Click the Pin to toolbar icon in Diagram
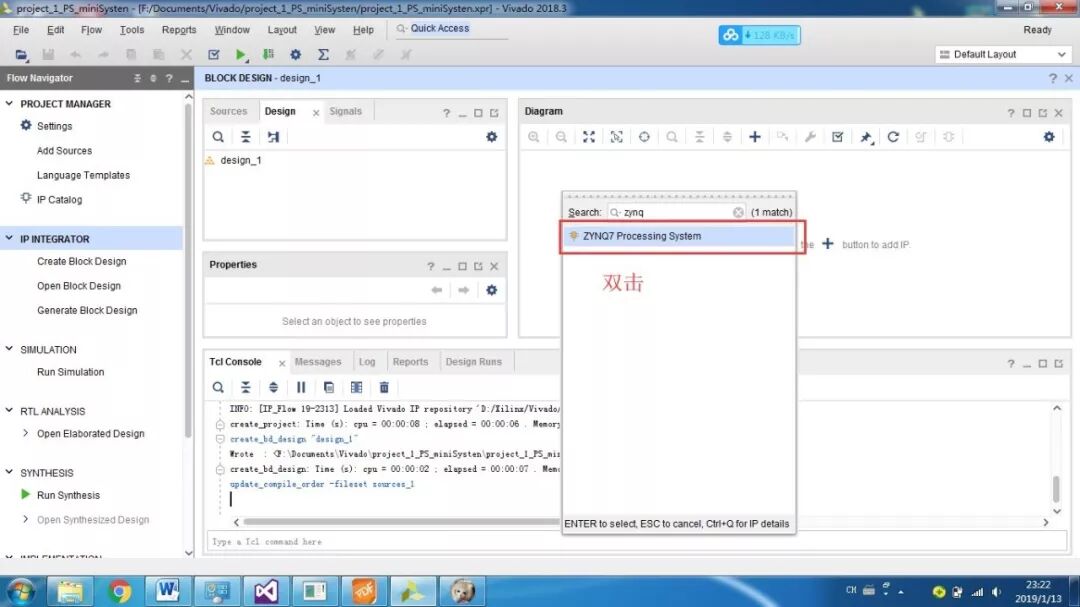The width and height of the screenshot is (1080, 607). click(x=866, y=136)
